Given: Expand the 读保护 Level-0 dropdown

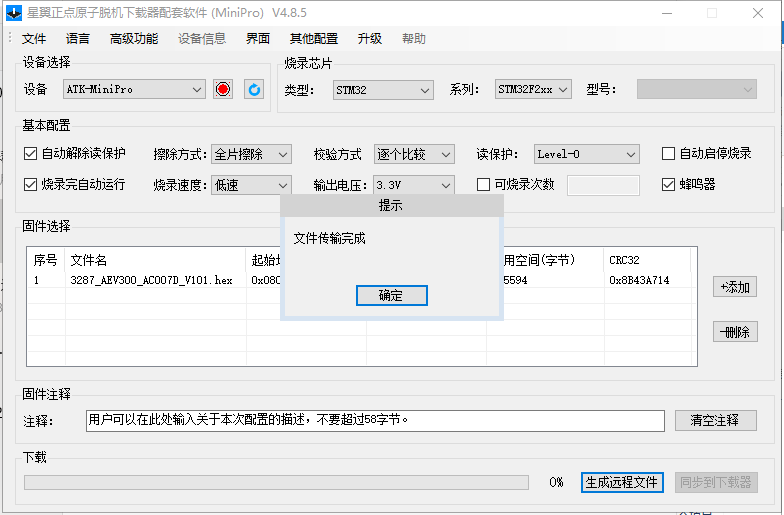Looking at the screenshot, I should pos(586,154).
